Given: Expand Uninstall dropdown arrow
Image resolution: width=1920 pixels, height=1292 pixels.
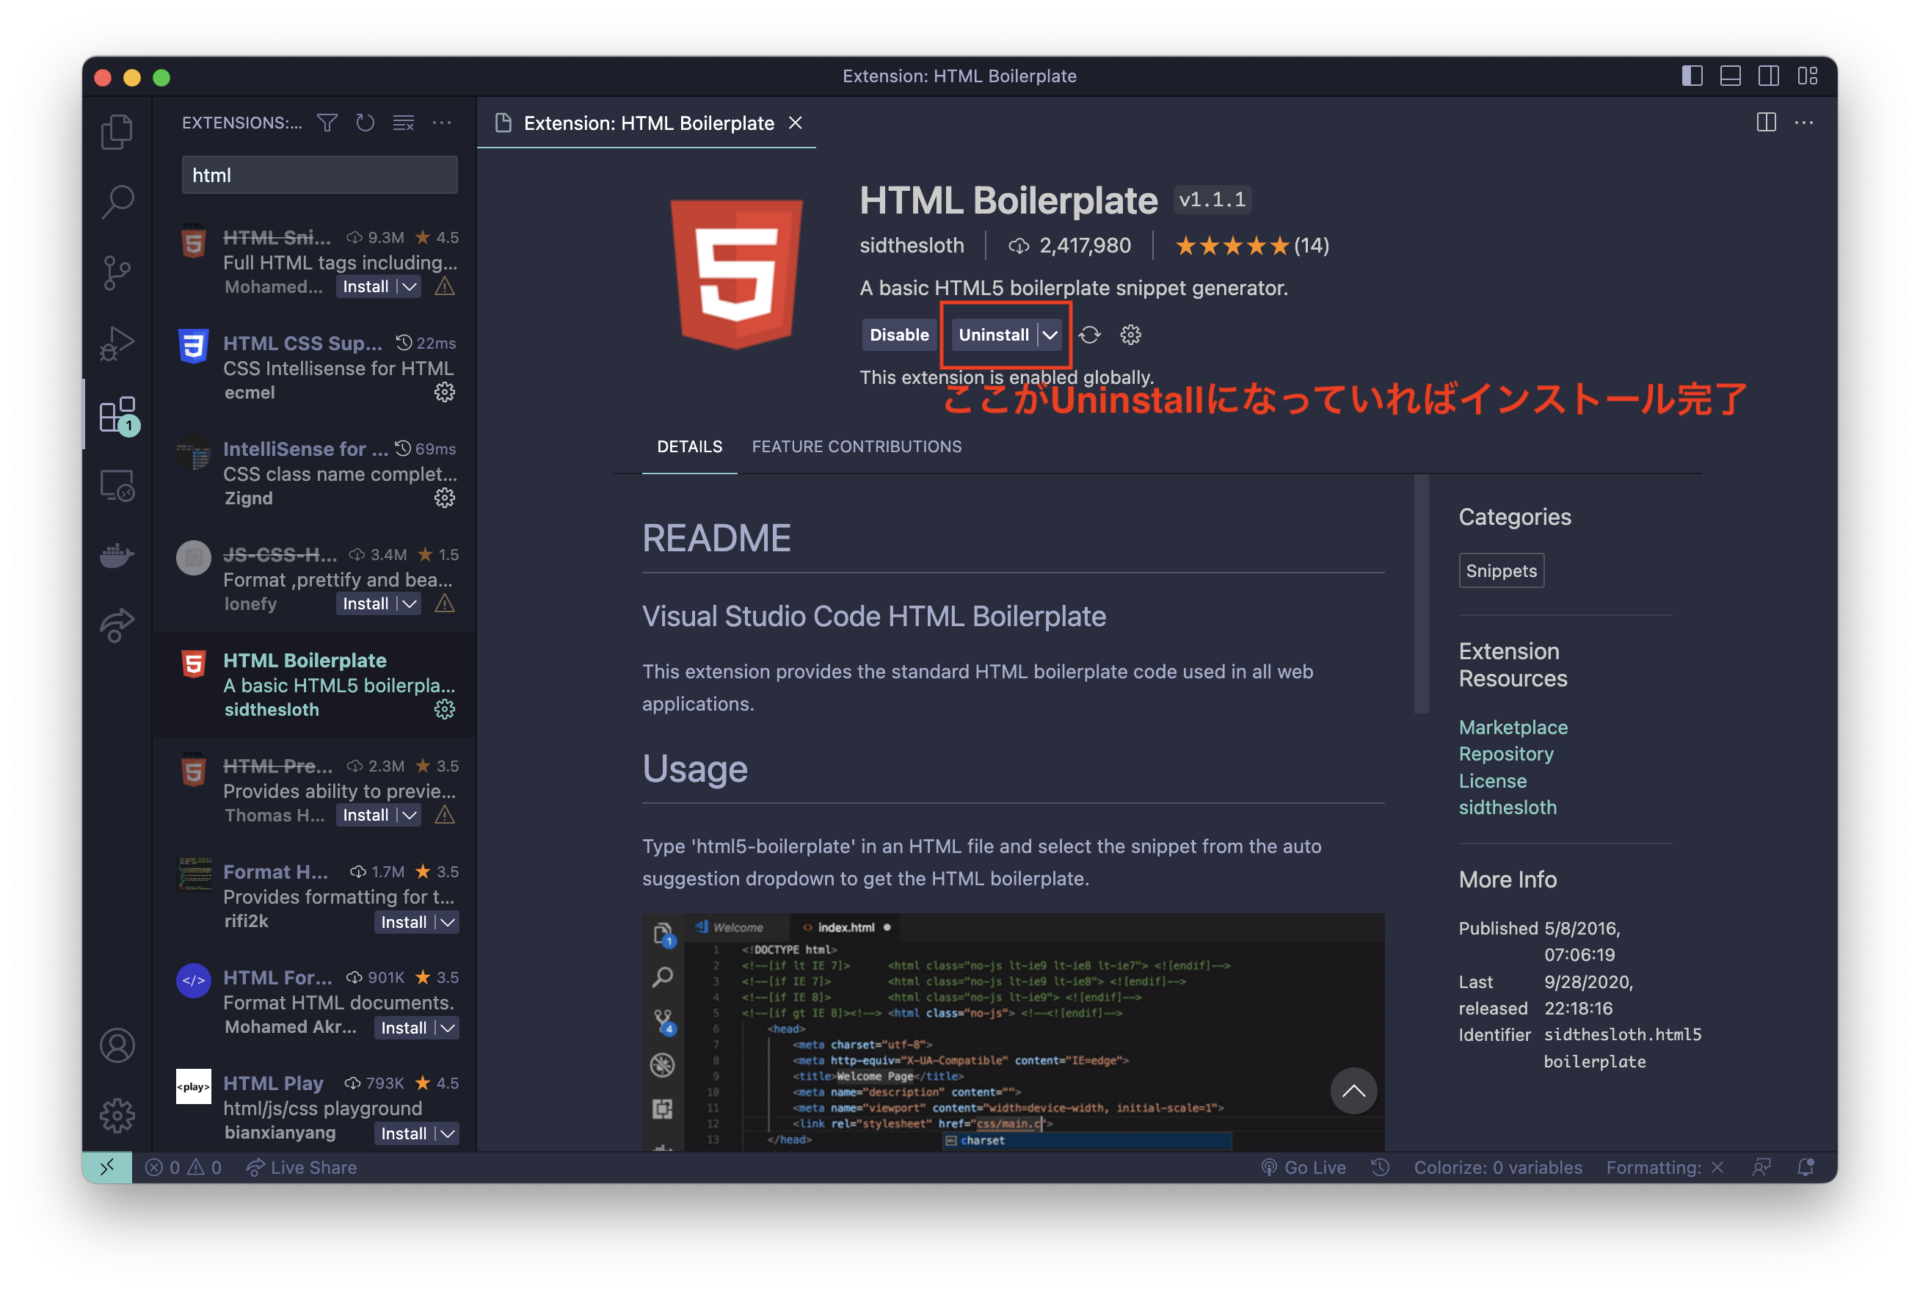Looking at the screenshot, I should [1049, 335].
